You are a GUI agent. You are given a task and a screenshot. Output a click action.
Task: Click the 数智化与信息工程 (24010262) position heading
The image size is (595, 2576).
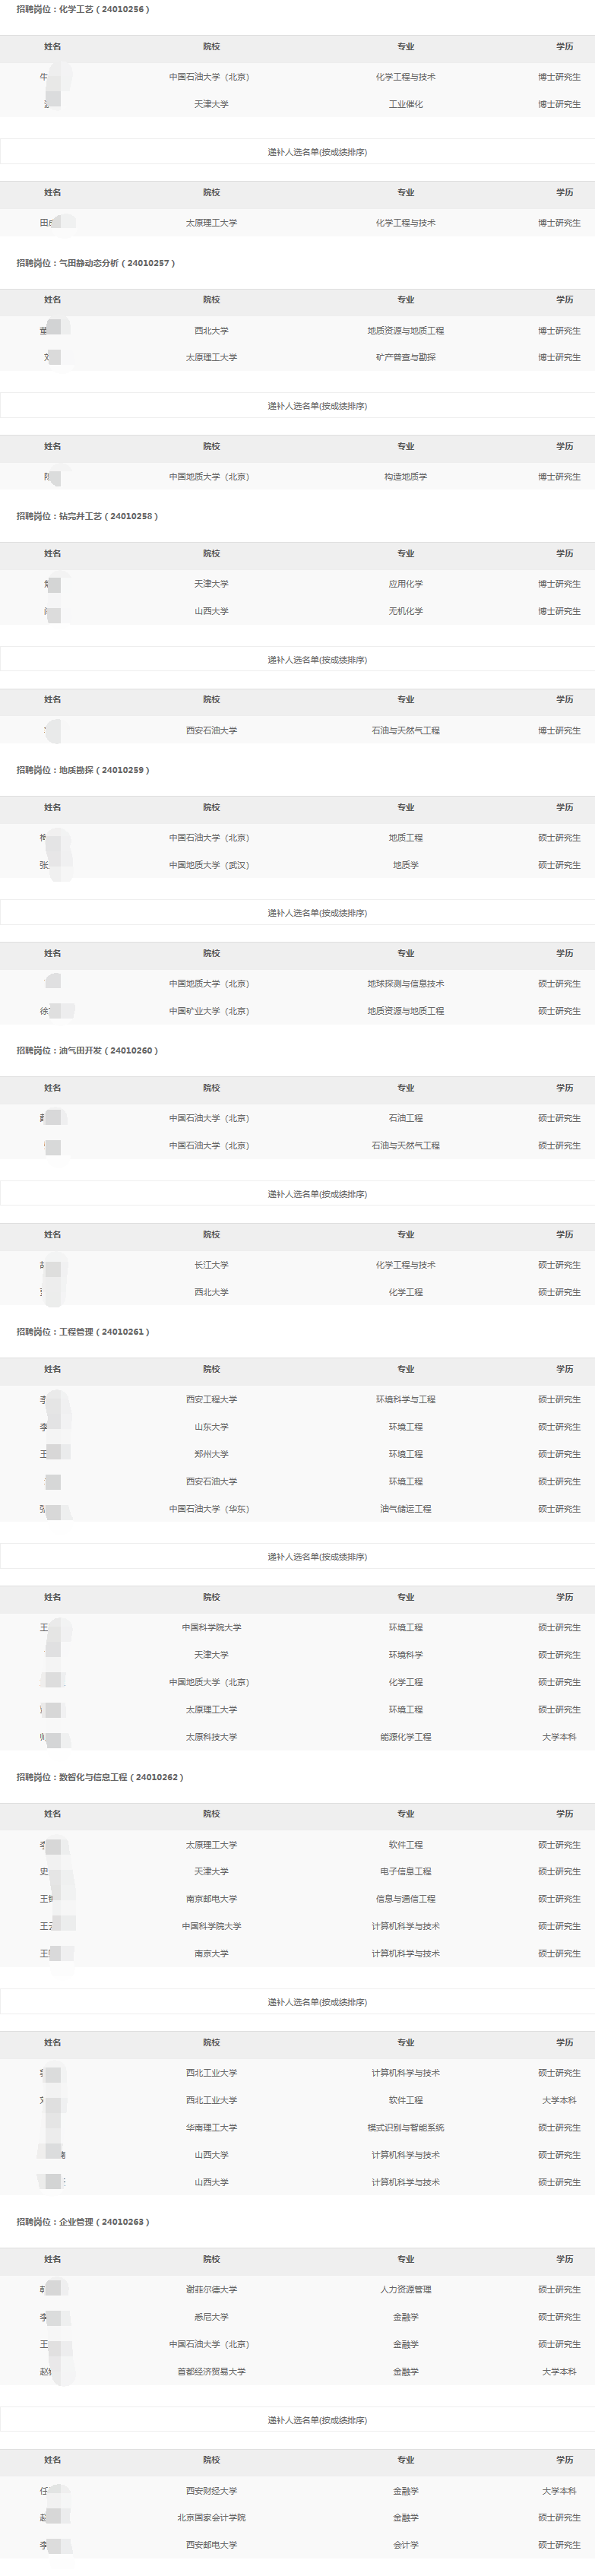coord(100,1777)
